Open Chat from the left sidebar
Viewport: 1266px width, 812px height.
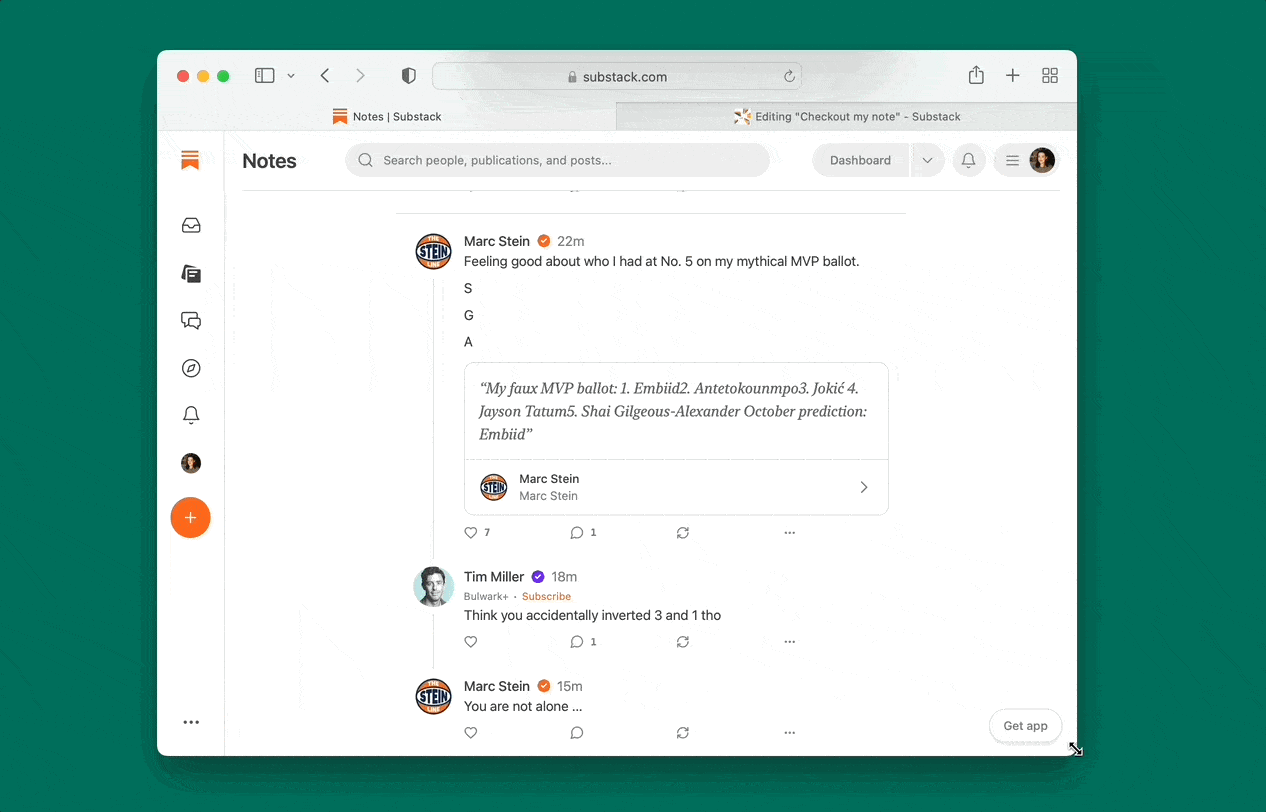pos(190,320)
